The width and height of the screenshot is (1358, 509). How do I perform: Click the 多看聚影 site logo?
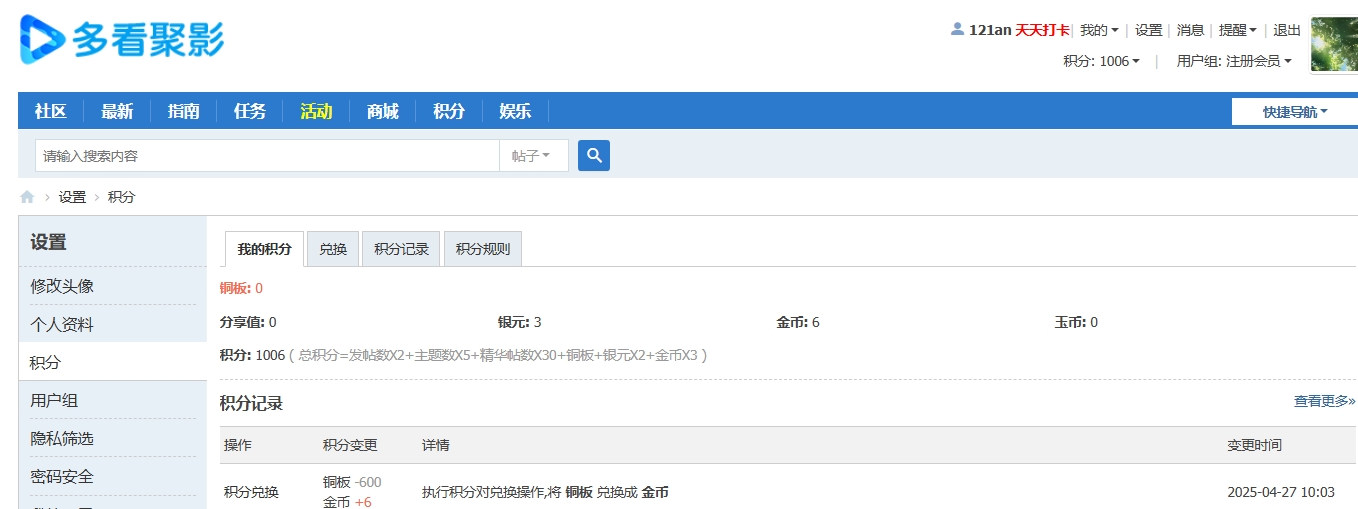121,40
